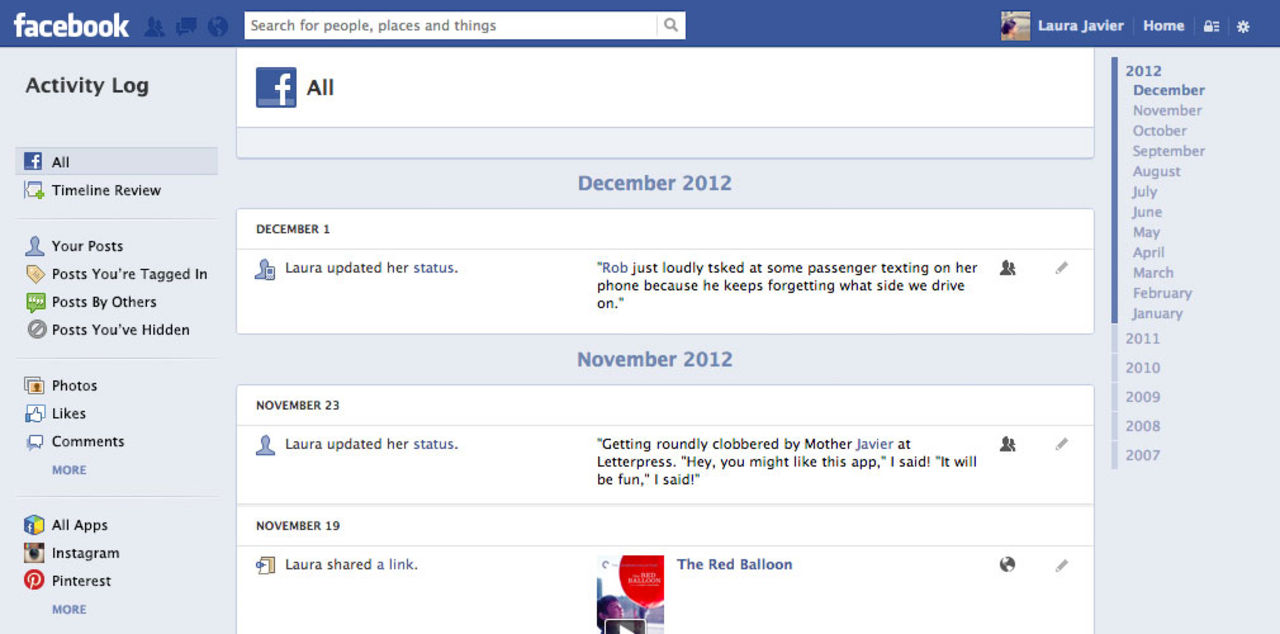The height and width of the screenshot is (634, 1280).
Task: Show Posts You've Hidden
Action: click(x=120, y=330)
